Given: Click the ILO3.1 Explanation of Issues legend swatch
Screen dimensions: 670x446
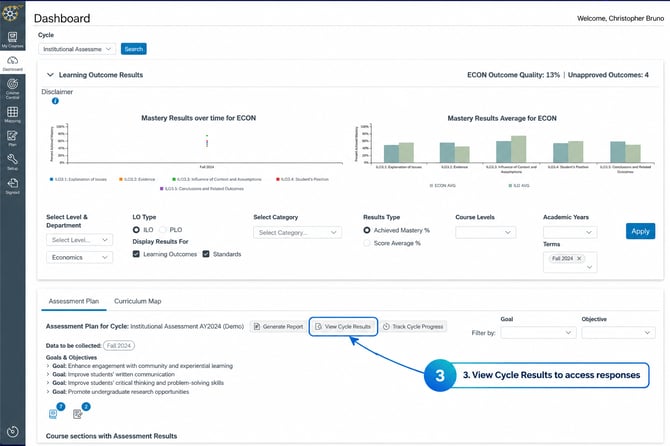Looking at the screenshot, I should pos(52,179).
